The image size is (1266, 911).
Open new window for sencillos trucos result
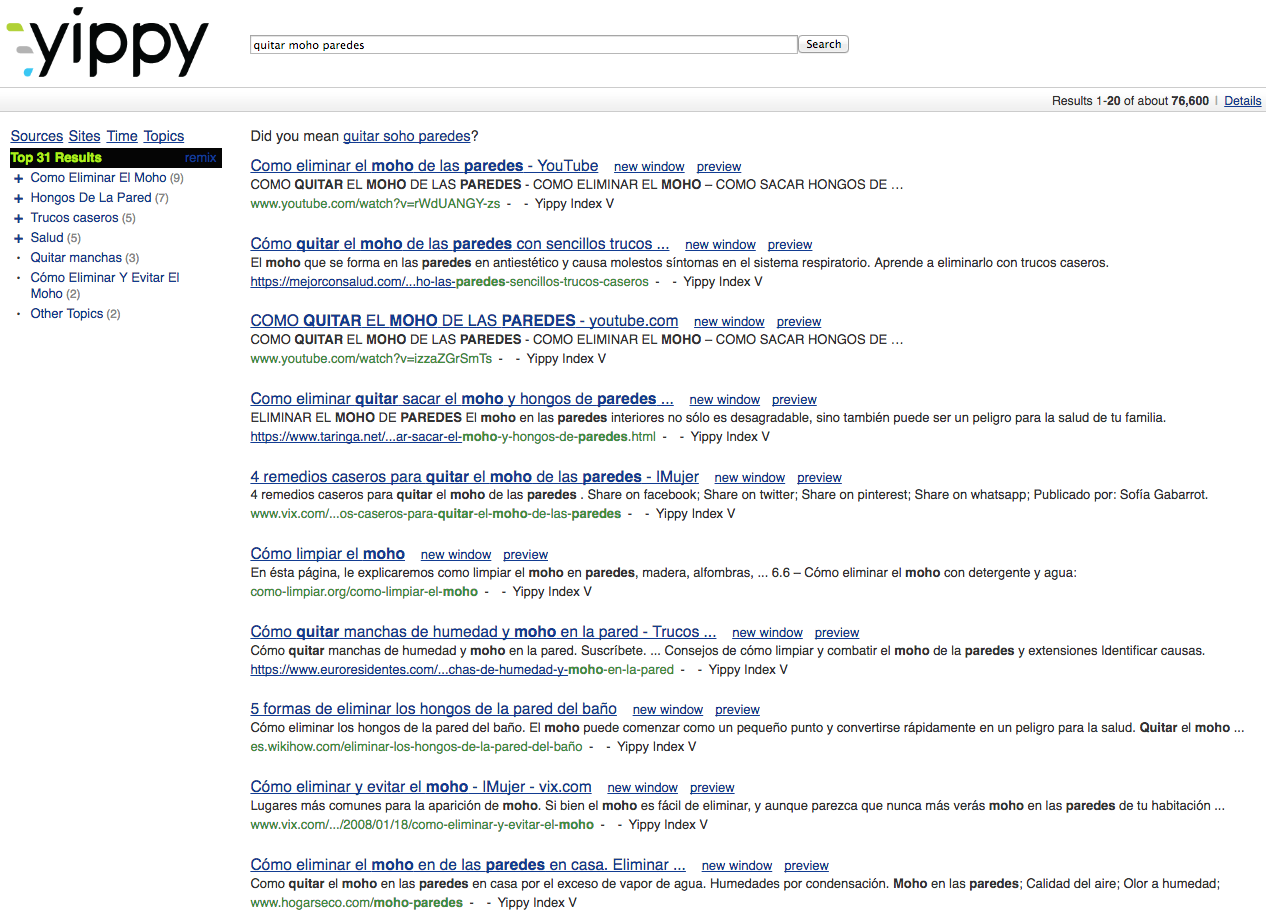coord(720,245)
